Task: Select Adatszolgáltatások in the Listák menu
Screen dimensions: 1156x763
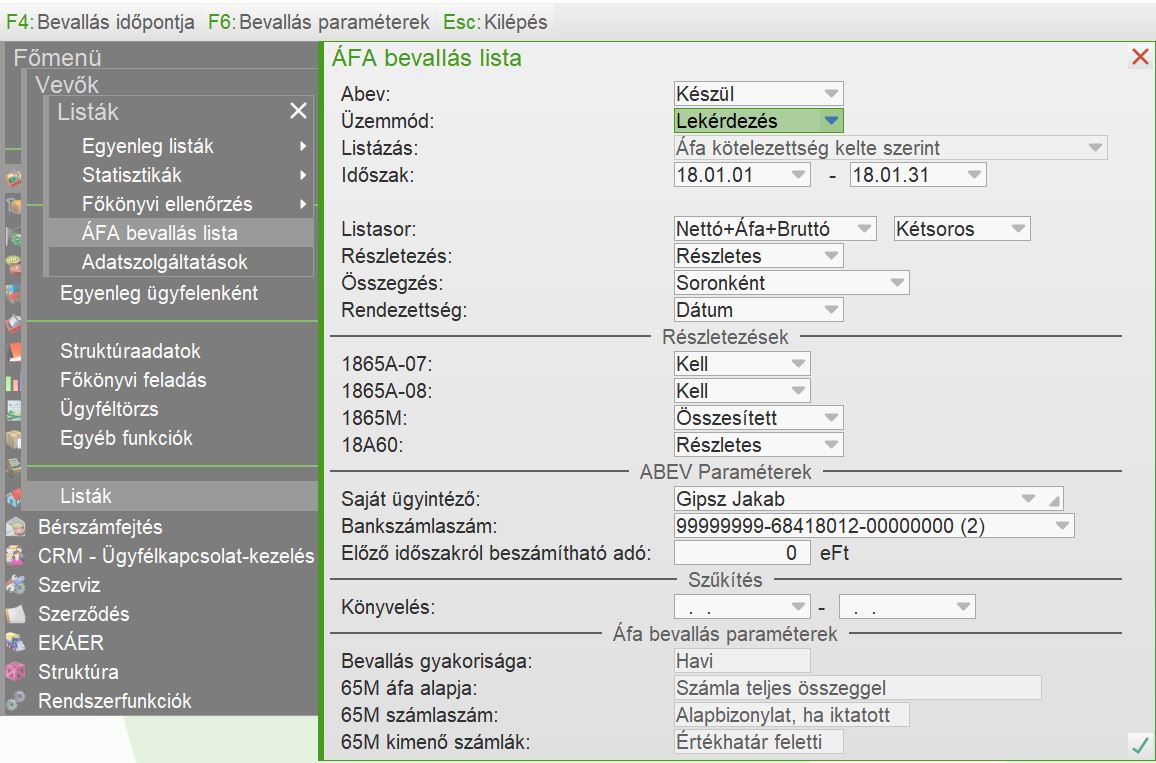Action: [x=165, y=262]
